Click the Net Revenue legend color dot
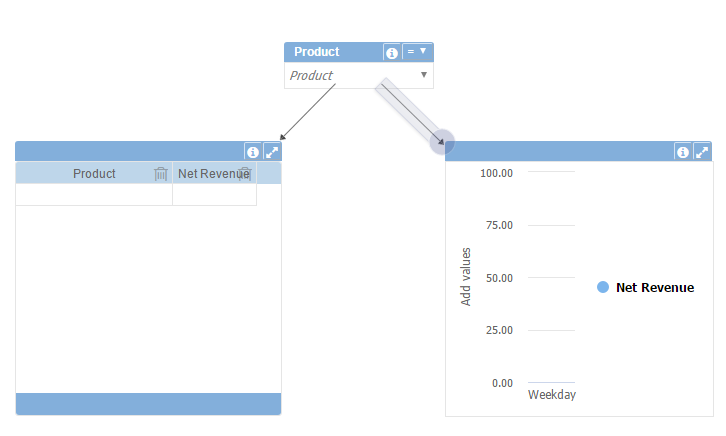This screenshot has width=726, height=436. (603, 288)
